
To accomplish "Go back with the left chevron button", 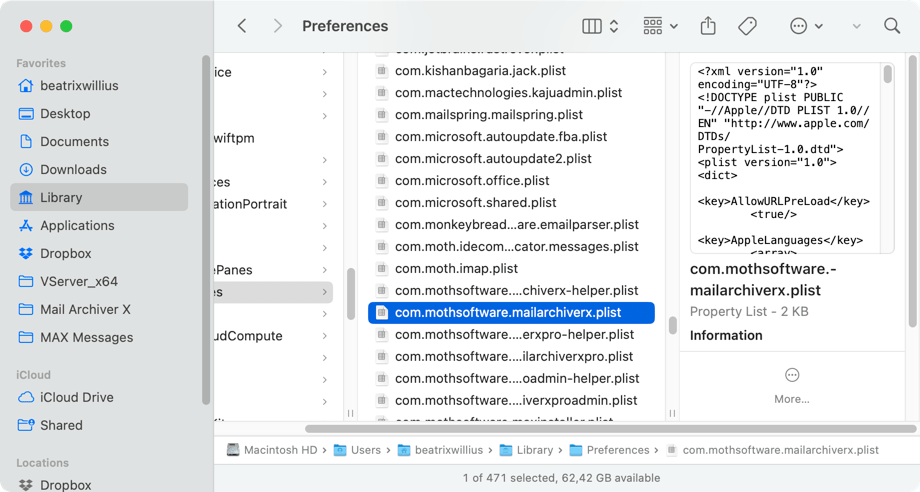I will pos(242,26).
